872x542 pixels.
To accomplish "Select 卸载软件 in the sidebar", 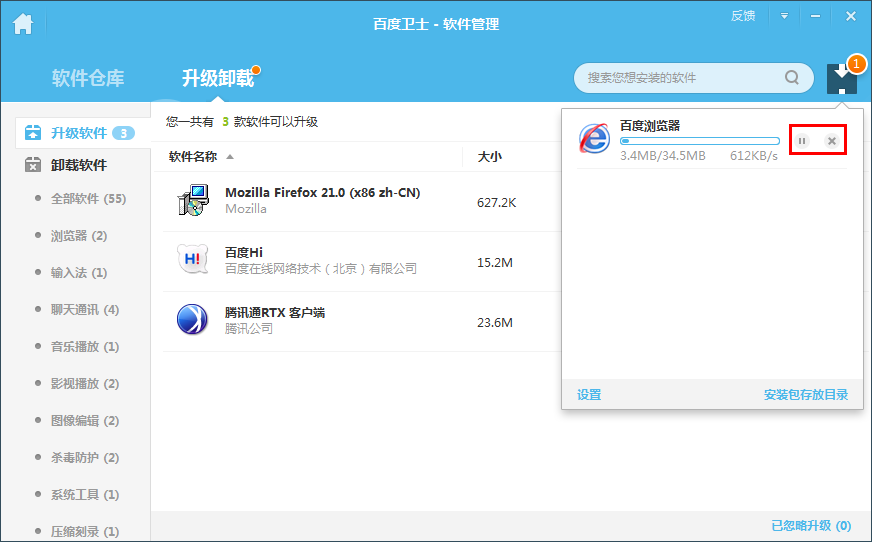I will tap(78, 165).
